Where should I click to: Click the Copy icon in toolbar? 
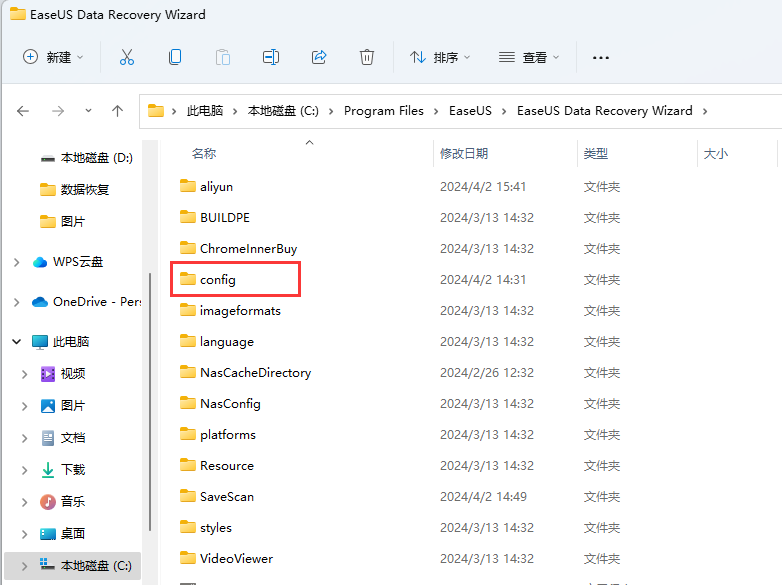(175, 57)
